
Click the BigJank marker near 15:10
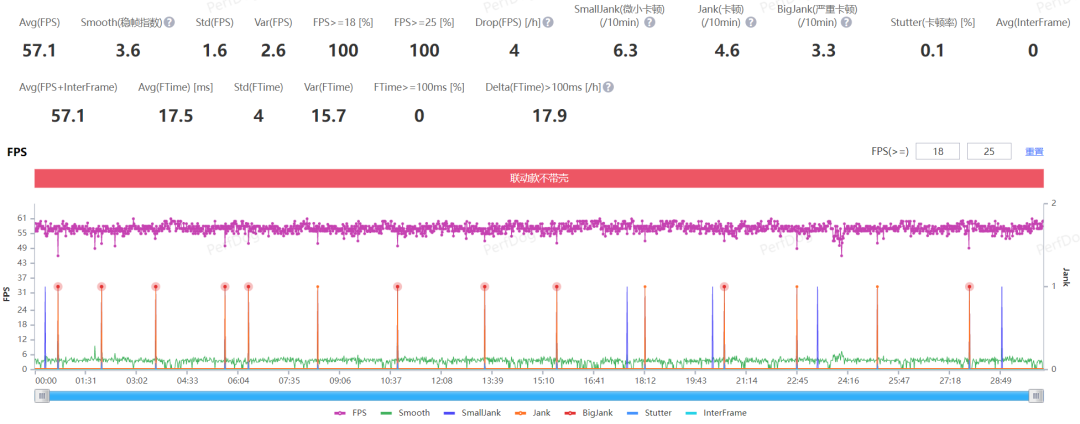tap(557, 286)
